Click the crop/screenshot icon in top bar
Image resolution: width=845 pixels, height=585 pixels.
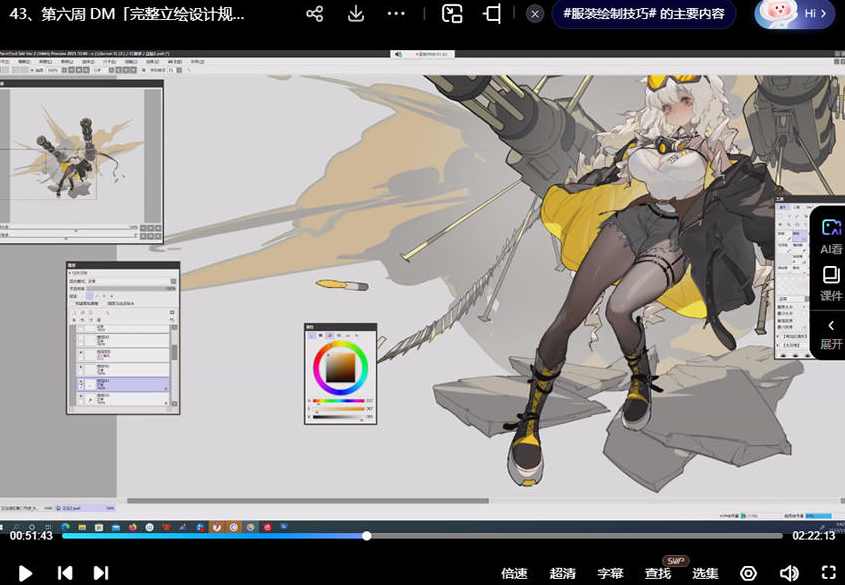pos(492,14)
